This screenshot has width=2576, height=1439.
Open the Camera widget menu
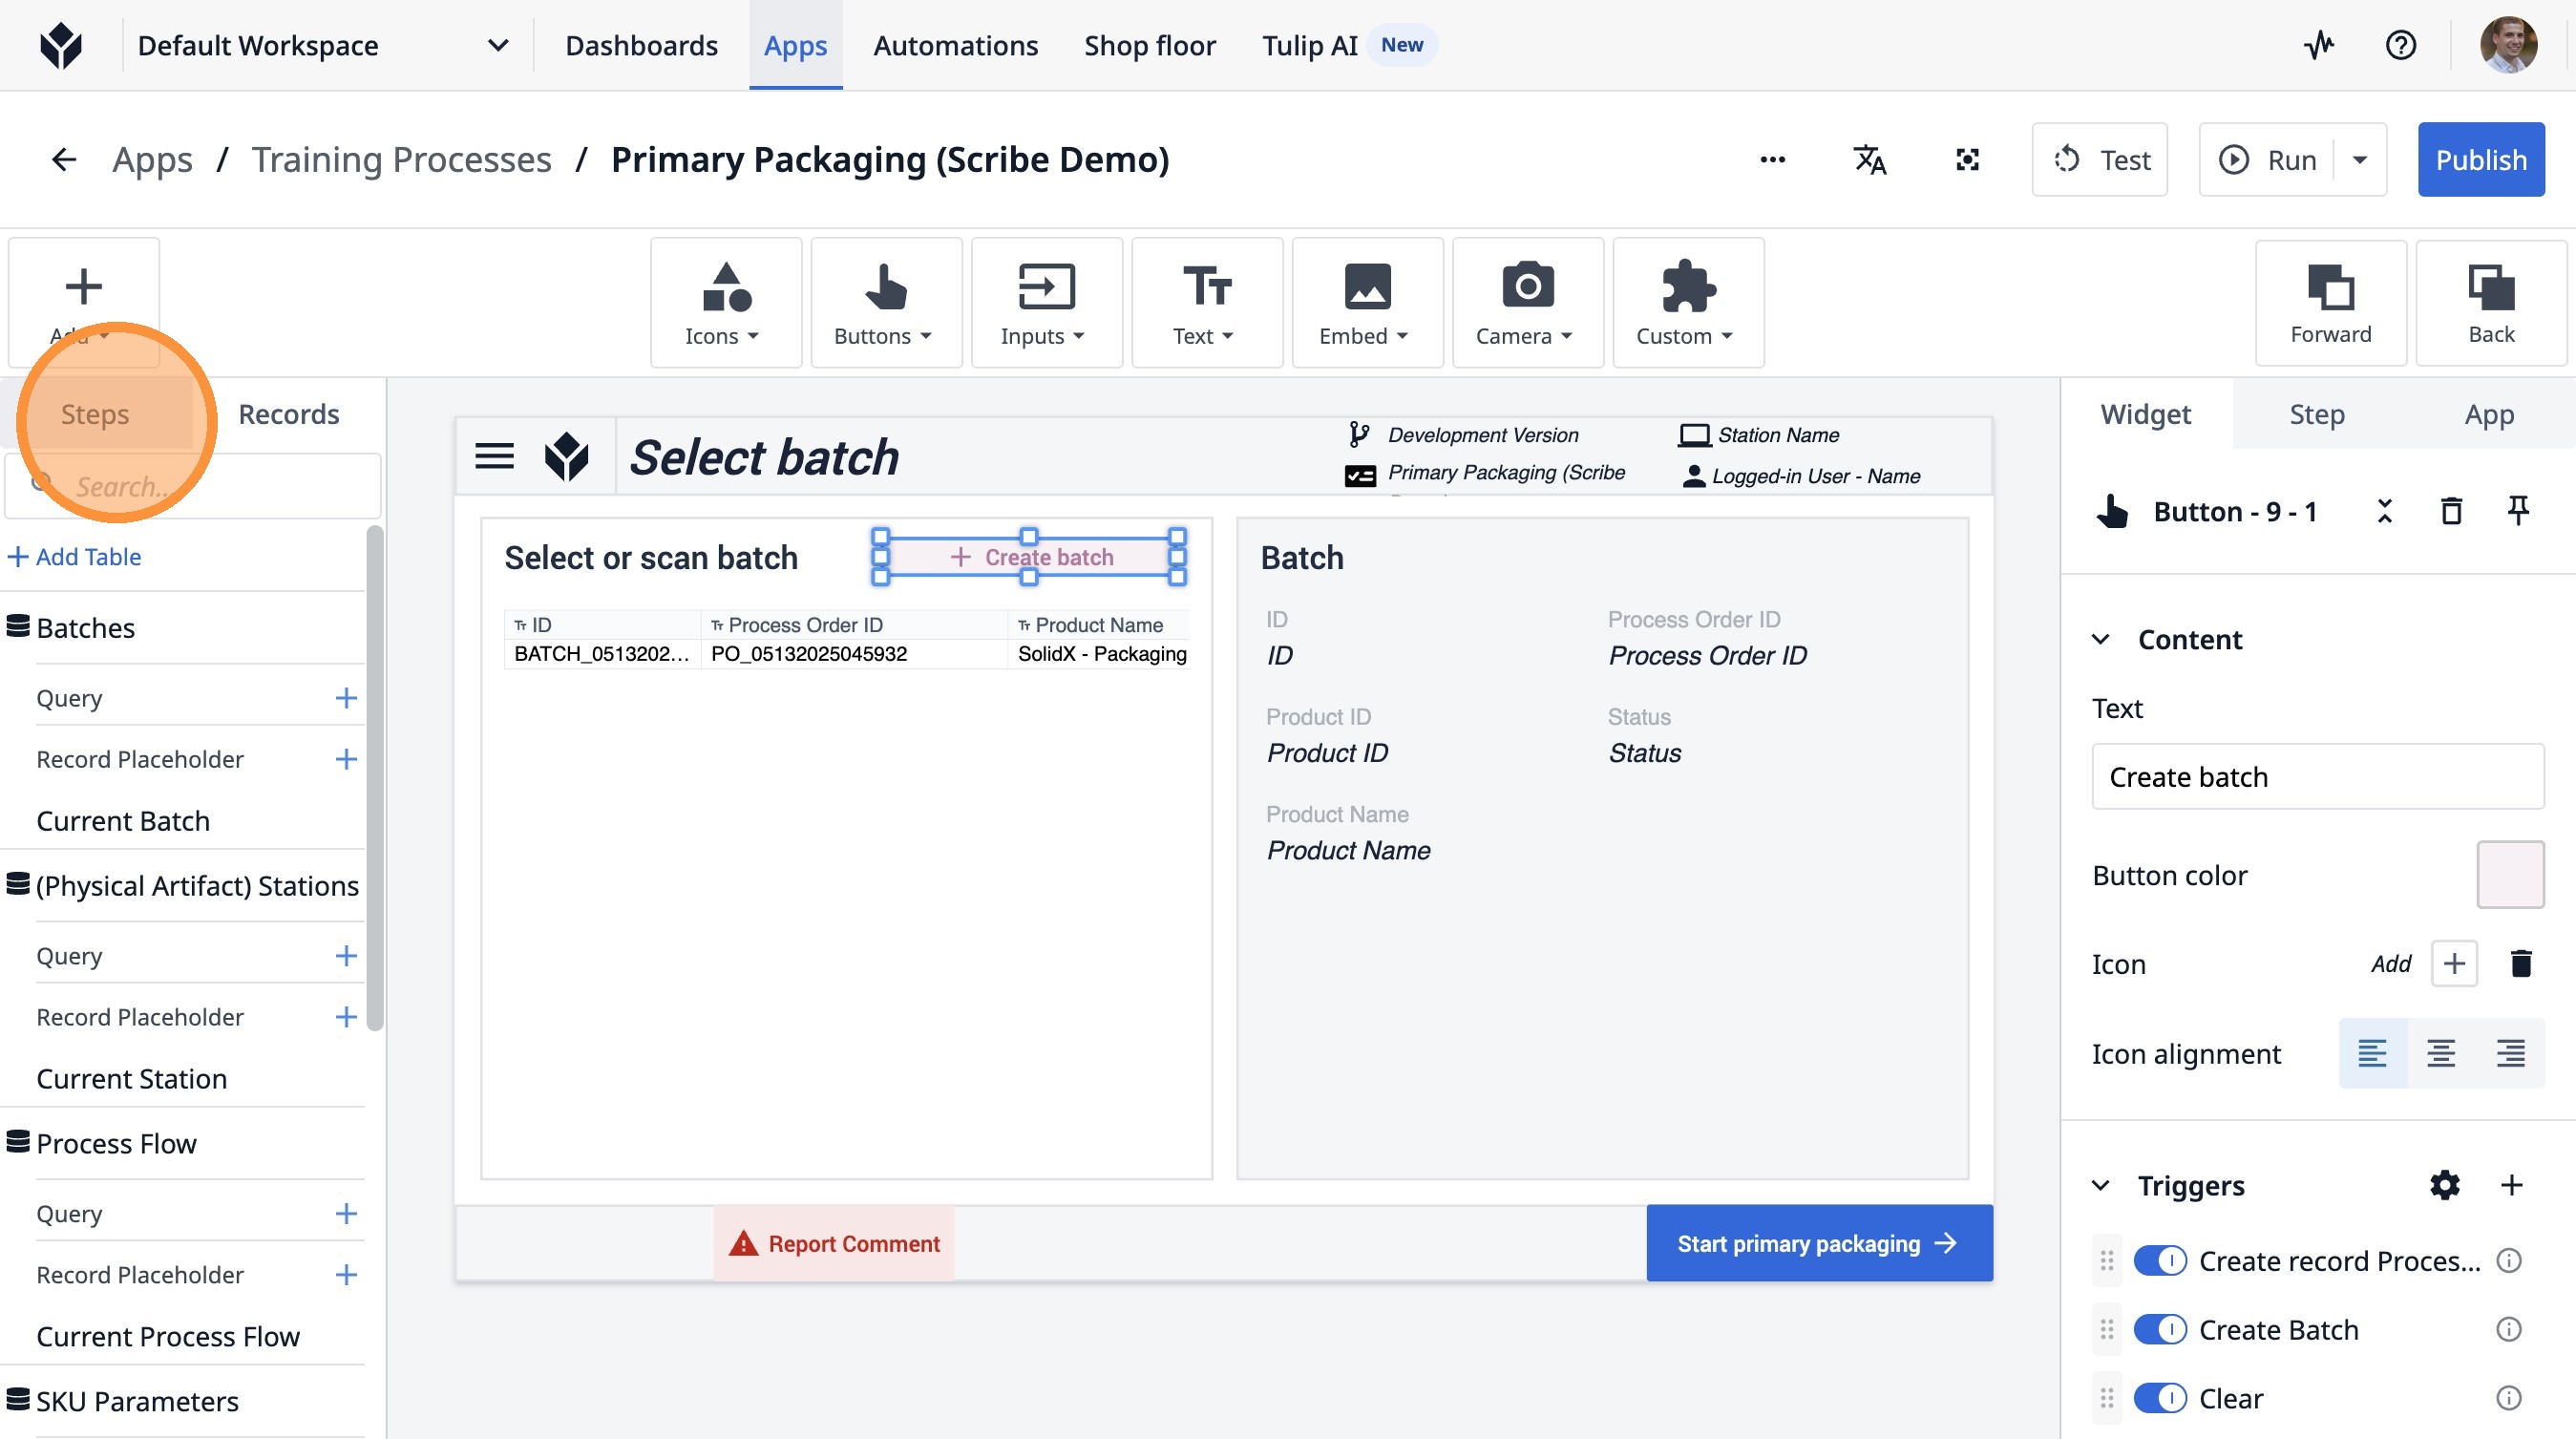click(1526, 303)
